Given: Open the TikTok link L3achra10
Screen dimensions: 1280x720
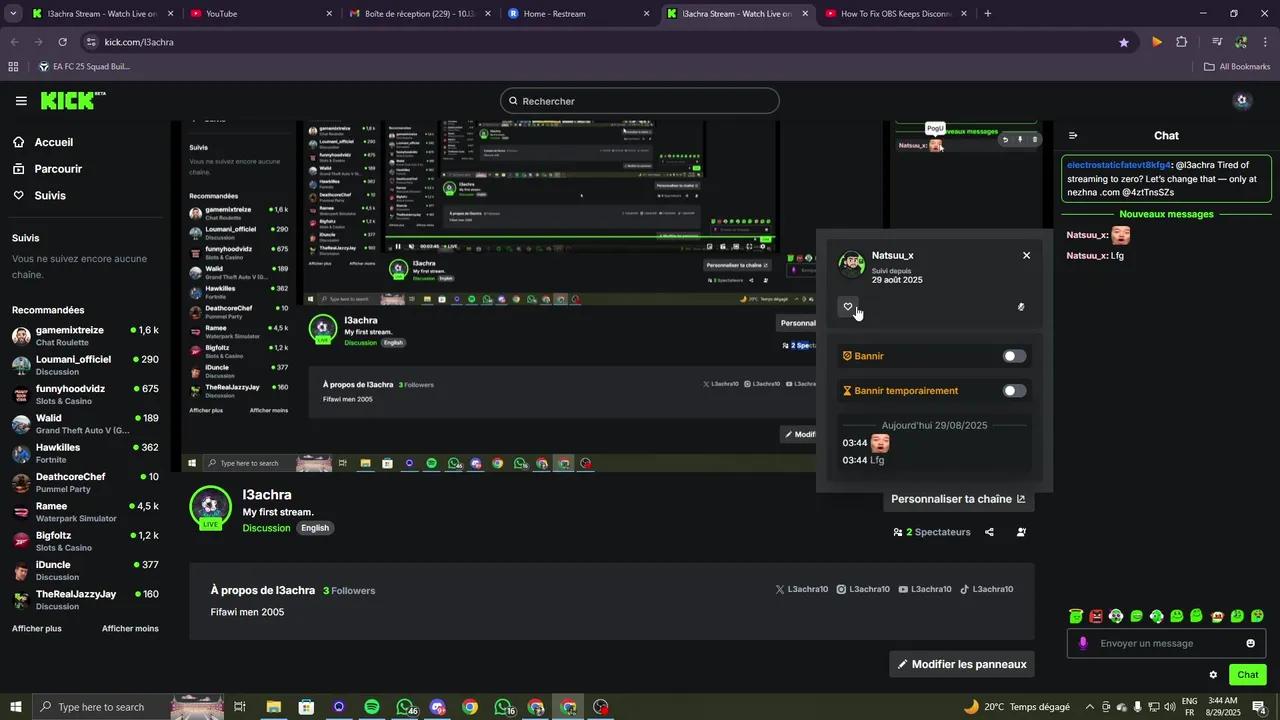Looking at the screenshot, I should 987,589.
